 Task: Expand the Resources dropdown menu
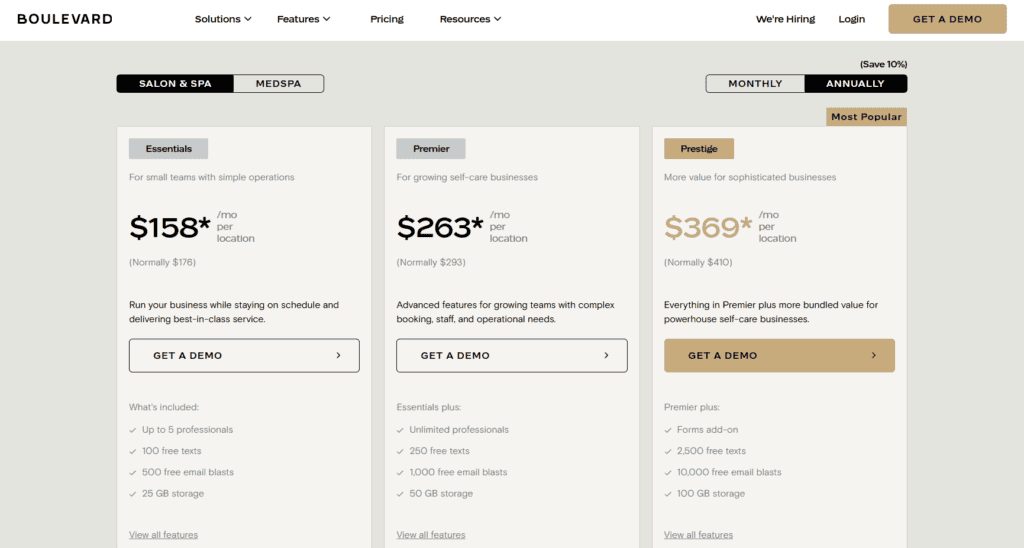pos(470,19)
